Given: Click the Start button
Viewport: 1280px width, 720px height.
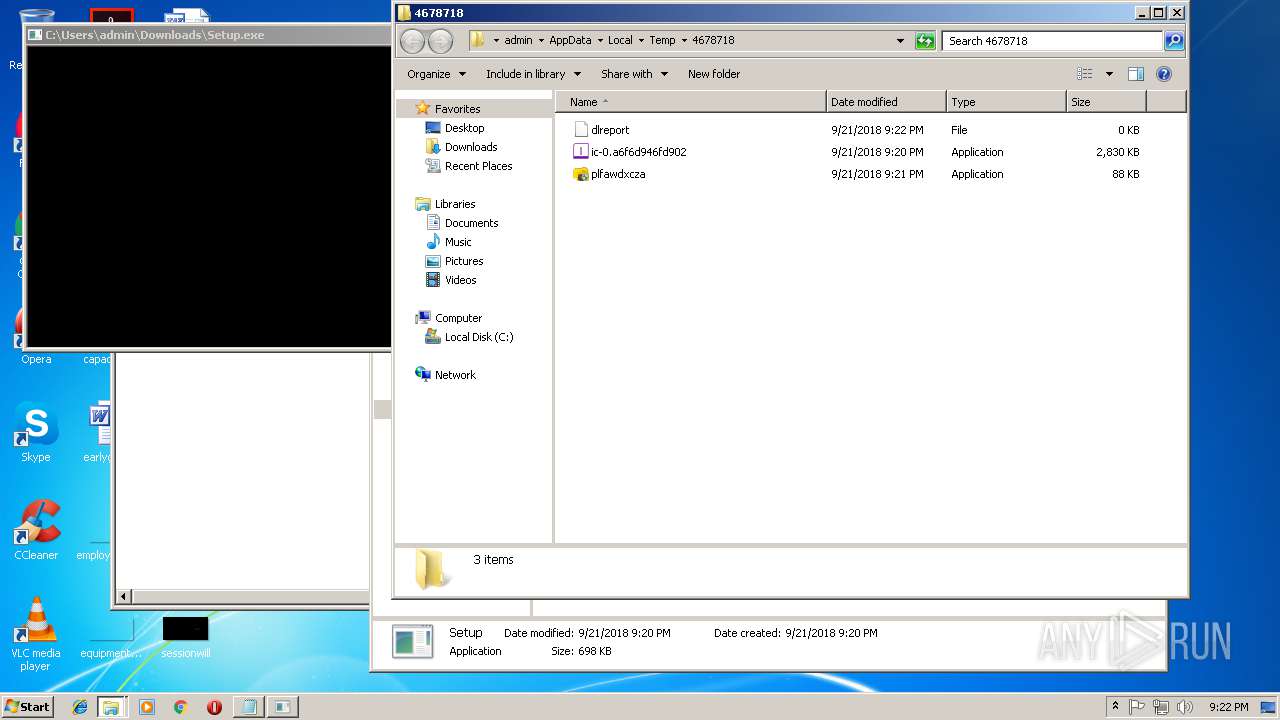Looking at the screenshot, I should tap(27, 706).
